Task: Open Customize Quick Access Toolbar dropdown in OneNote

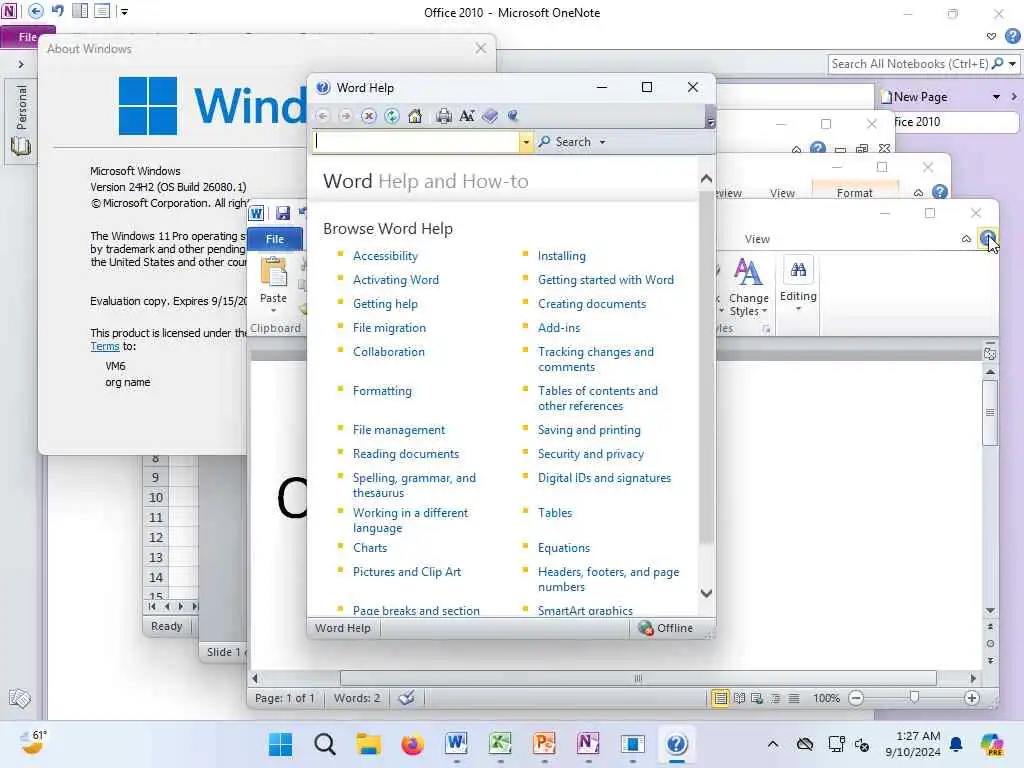Action: pos(124,12)
